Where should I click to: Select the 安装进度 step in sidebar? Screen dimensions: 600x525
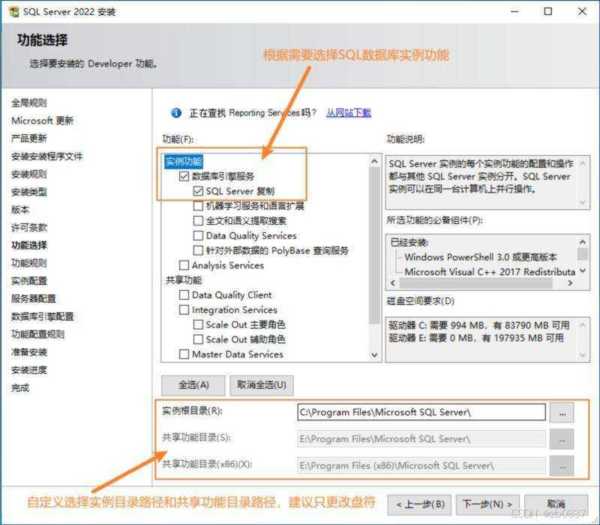(29, 370)
